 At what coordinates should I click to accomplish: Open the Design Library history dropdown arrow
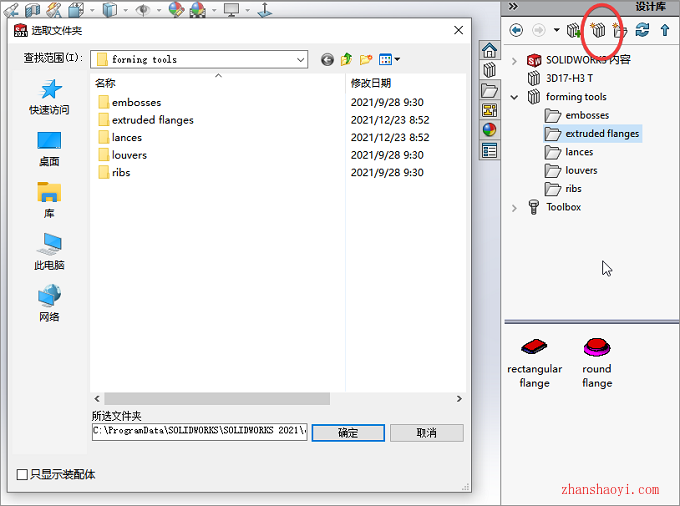tap(556, 30)
